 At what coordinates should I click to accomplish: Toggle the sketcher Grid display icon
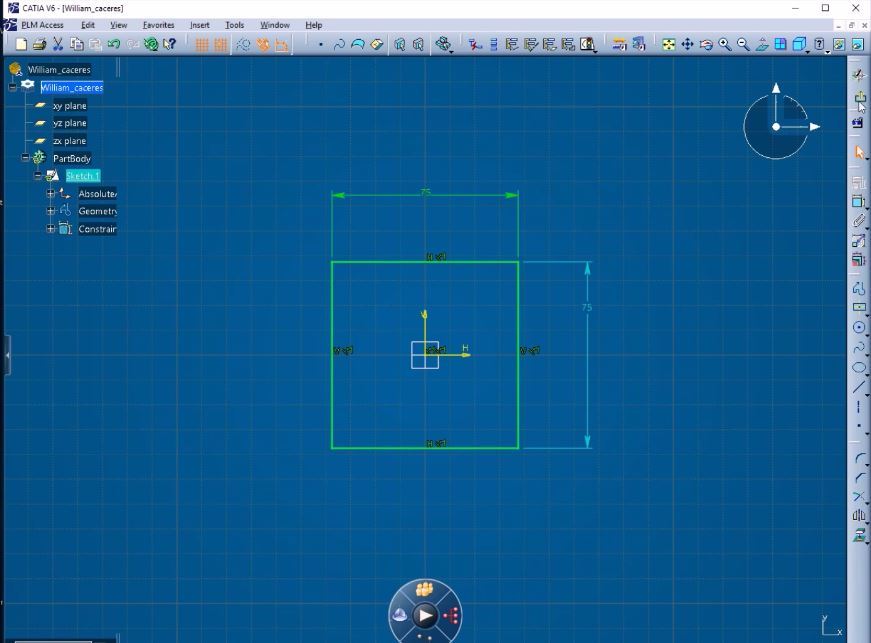202,44
